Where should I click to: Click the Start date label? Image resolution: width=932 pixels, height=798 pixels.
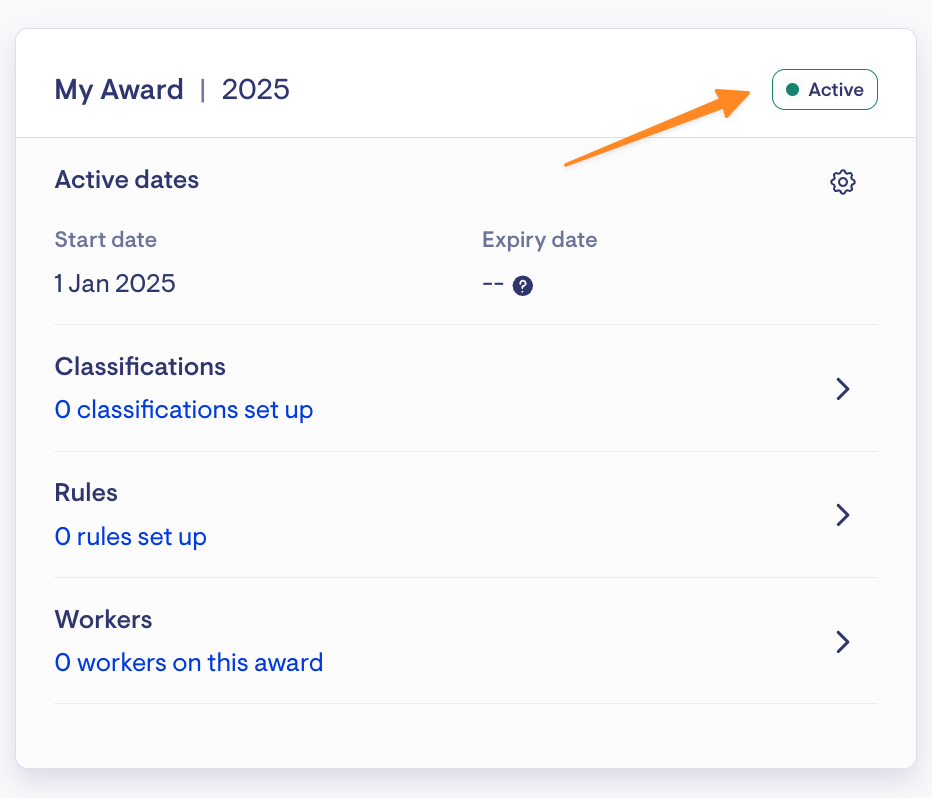pyautogui.click(x=106, y=239)
